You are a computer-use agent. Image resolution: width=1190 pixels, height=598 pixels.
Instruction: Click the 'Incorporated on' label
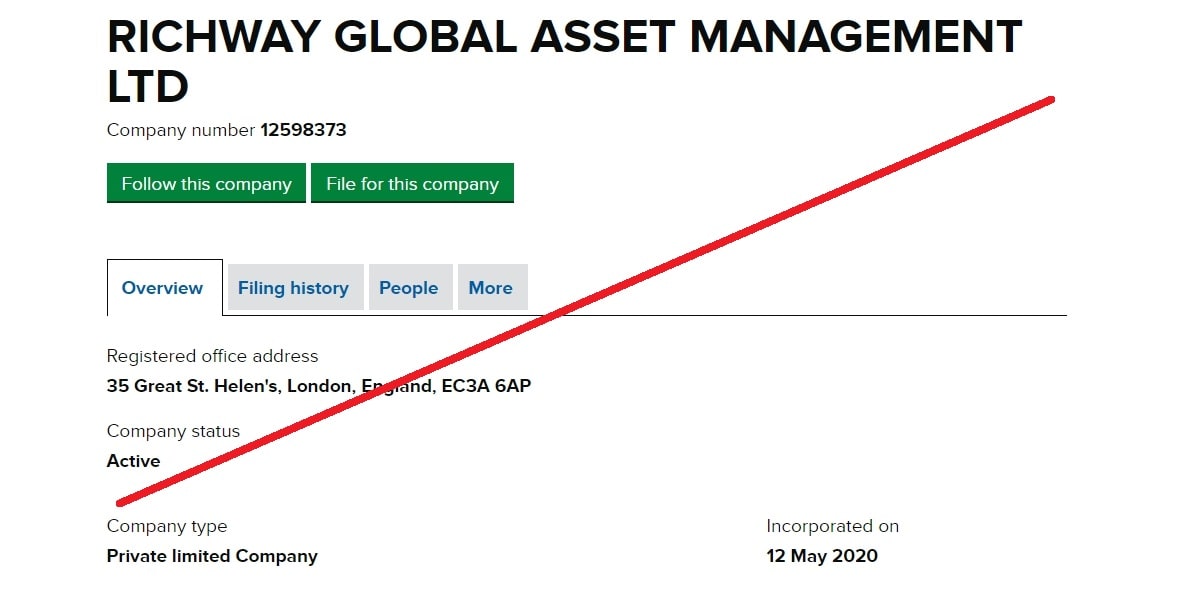[x=832, y=526]
